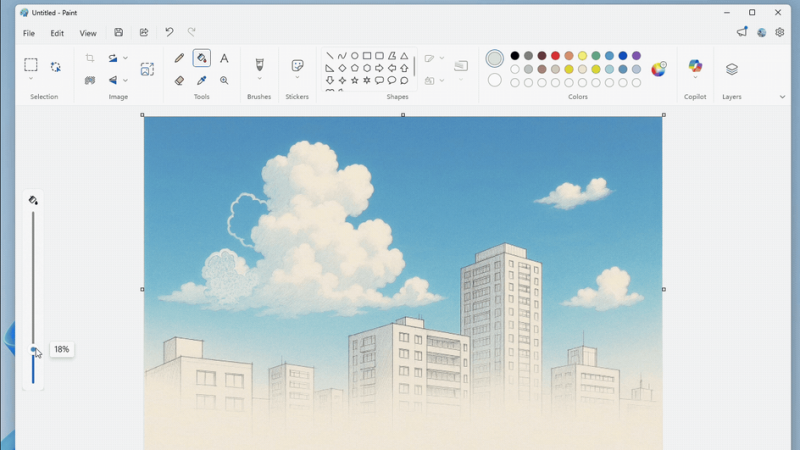800x450 pixels.
Task: Select the Pentagon shape
Action: click(x=355, y=68)
